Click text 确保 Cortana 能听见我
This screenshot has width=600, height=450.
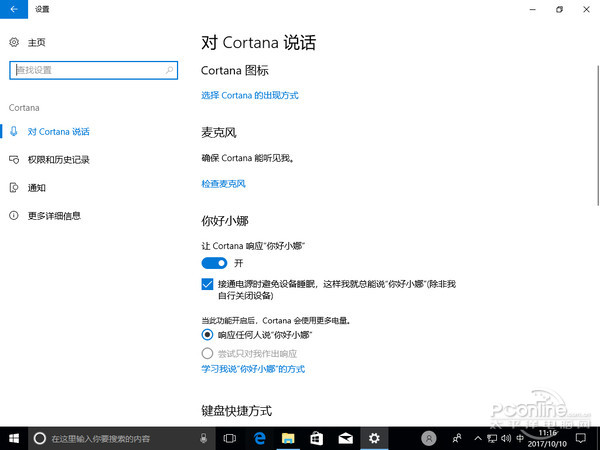tap(248, 158)
